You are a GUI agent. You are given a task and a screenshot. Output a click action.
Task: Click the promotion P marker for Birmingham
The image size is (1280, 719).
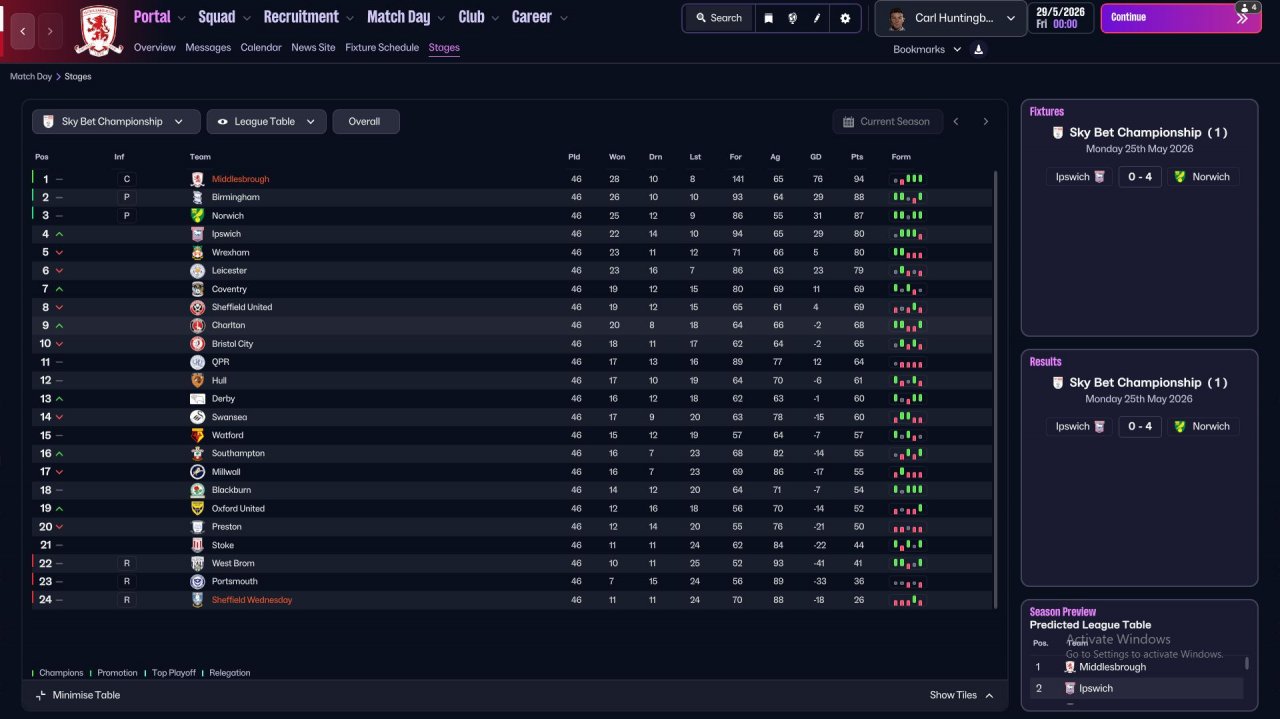tap(127, 197)
